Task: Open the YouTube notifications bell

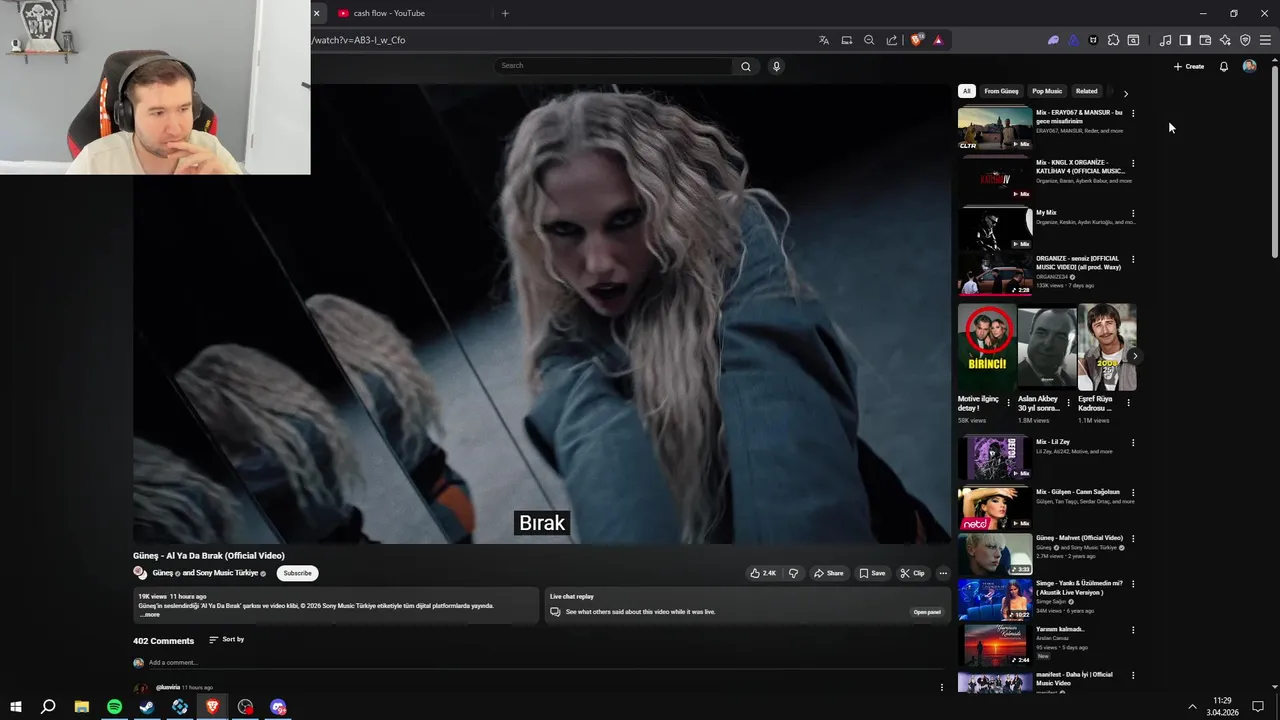Action: 1223,66
